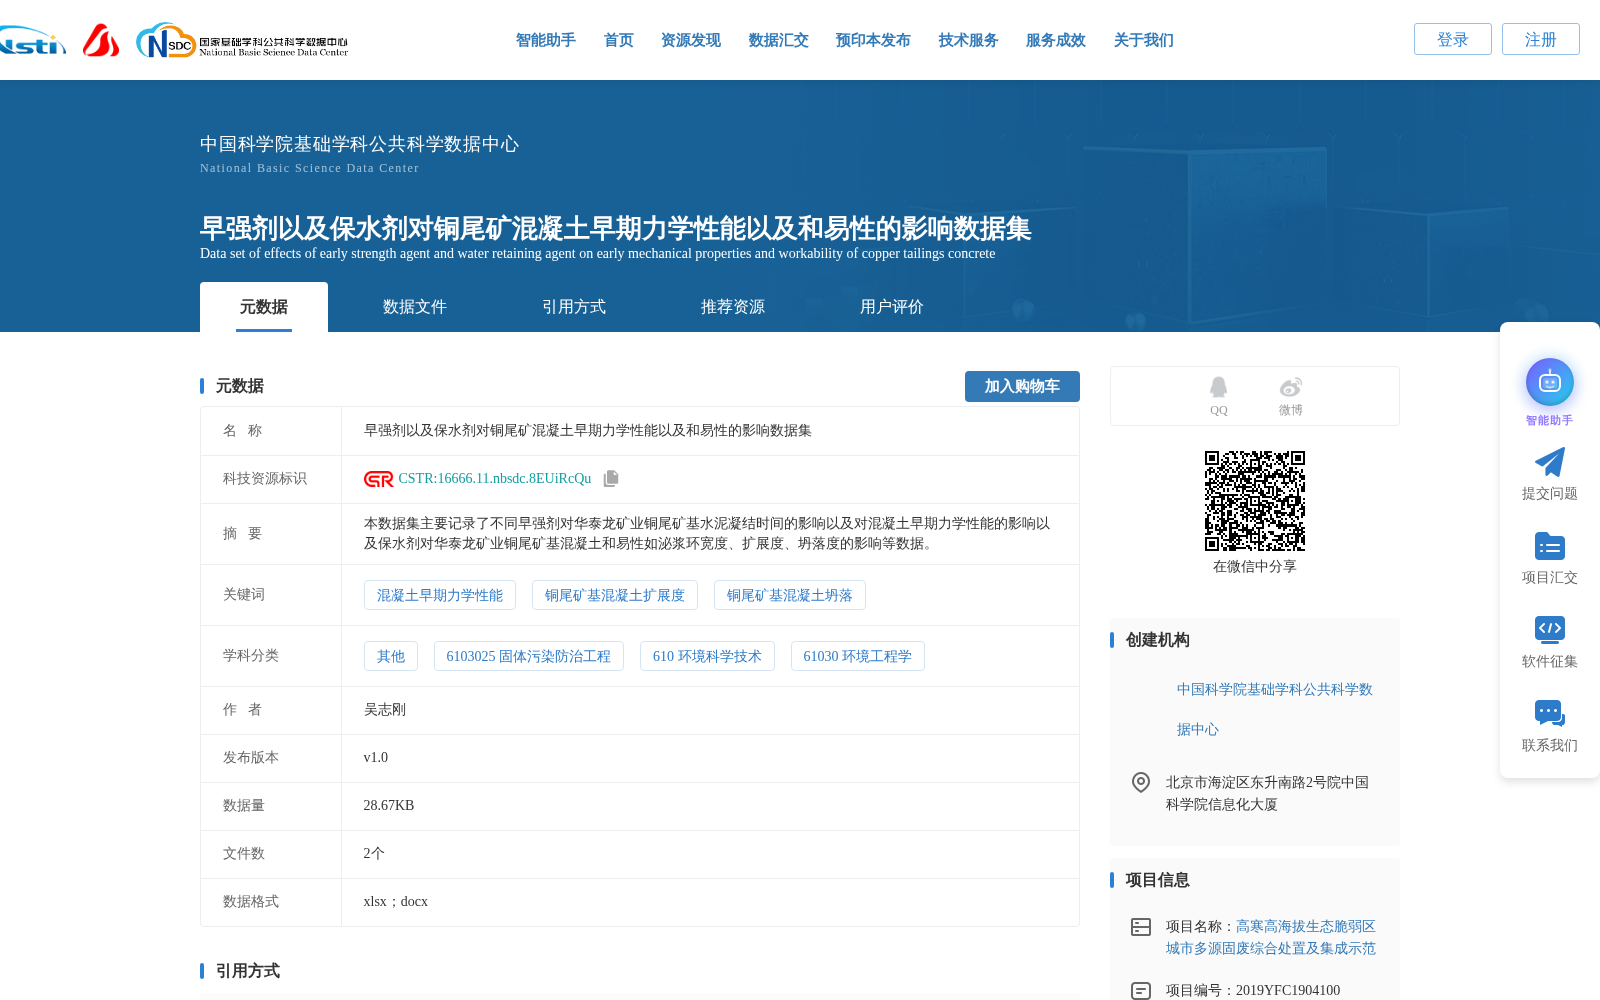Open the CSTR:16666.11.nbsdc.8EUiRcQu link

pos(495,479)
